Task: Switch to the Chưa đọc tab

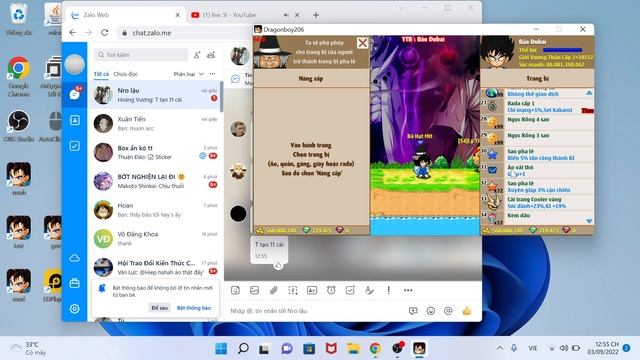Action: click(125, 74)
